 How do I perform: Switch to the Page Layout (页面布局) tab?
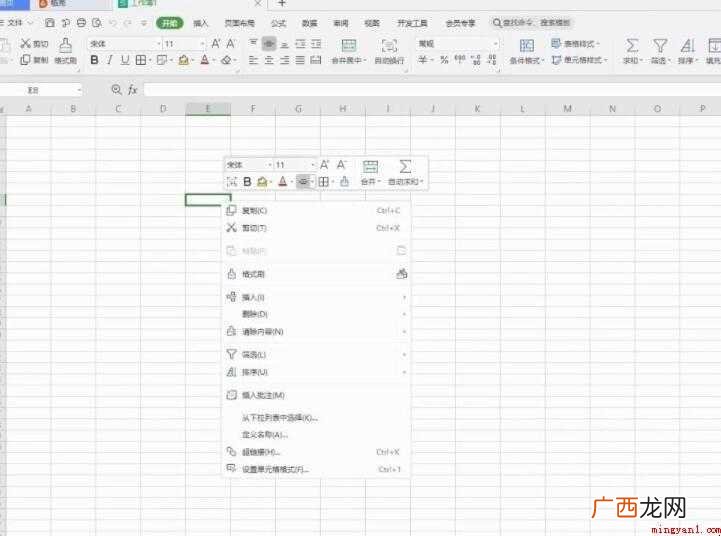click(240, 23)
